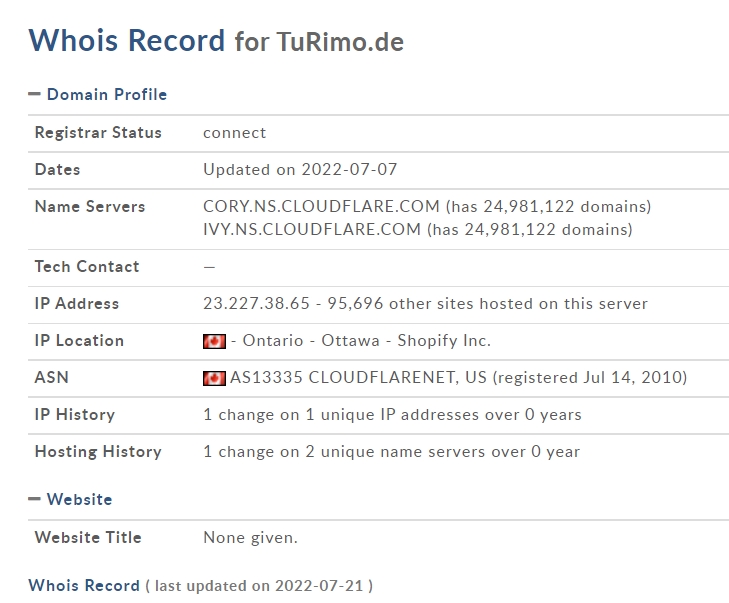The height and width of the screenshot is (603, 729).
Task: Select the 'None given.' website title value
Action: (251, 538)
